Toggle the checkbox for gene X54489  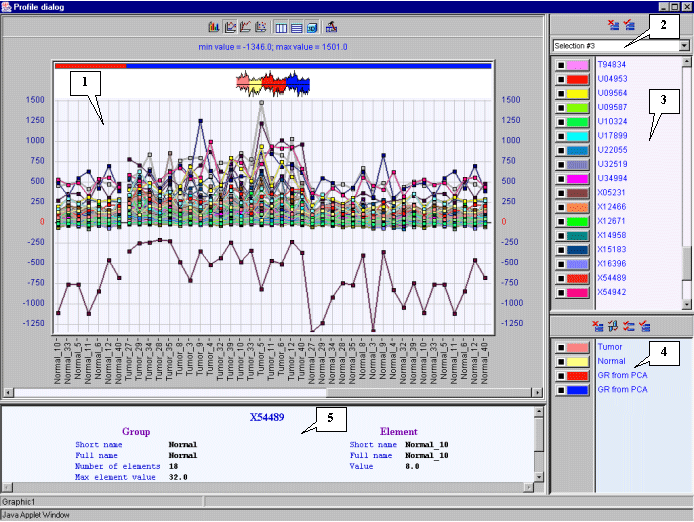click(562, 278)
